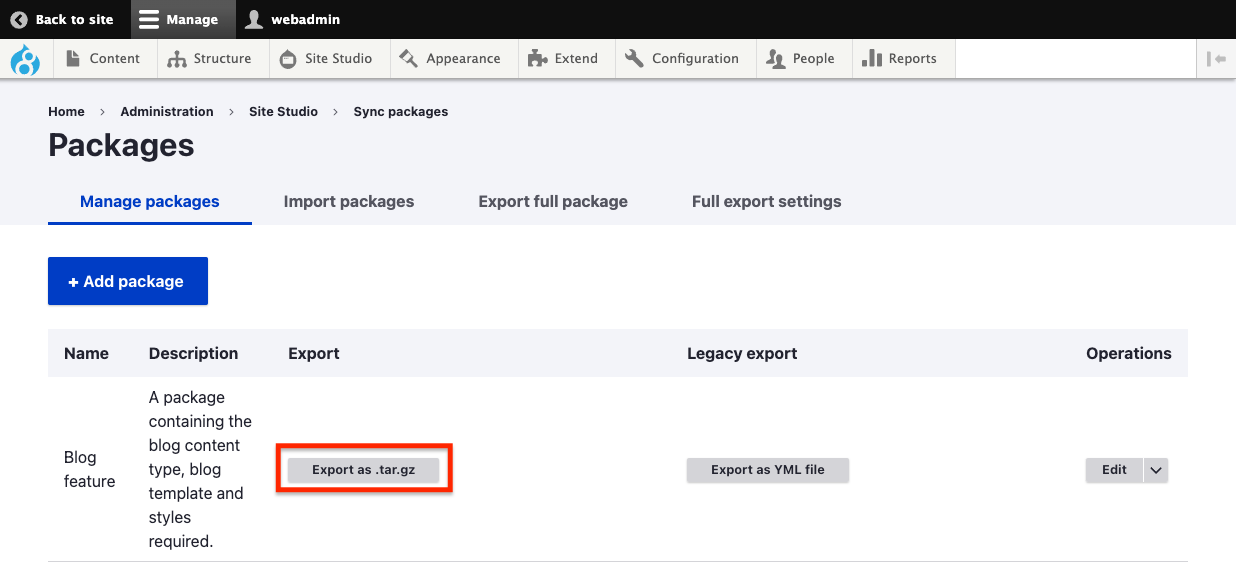The width and height of the screenshot is (1236, 588).
Task: Open the Full export settings tab
Action: click(x=766, y=201)
